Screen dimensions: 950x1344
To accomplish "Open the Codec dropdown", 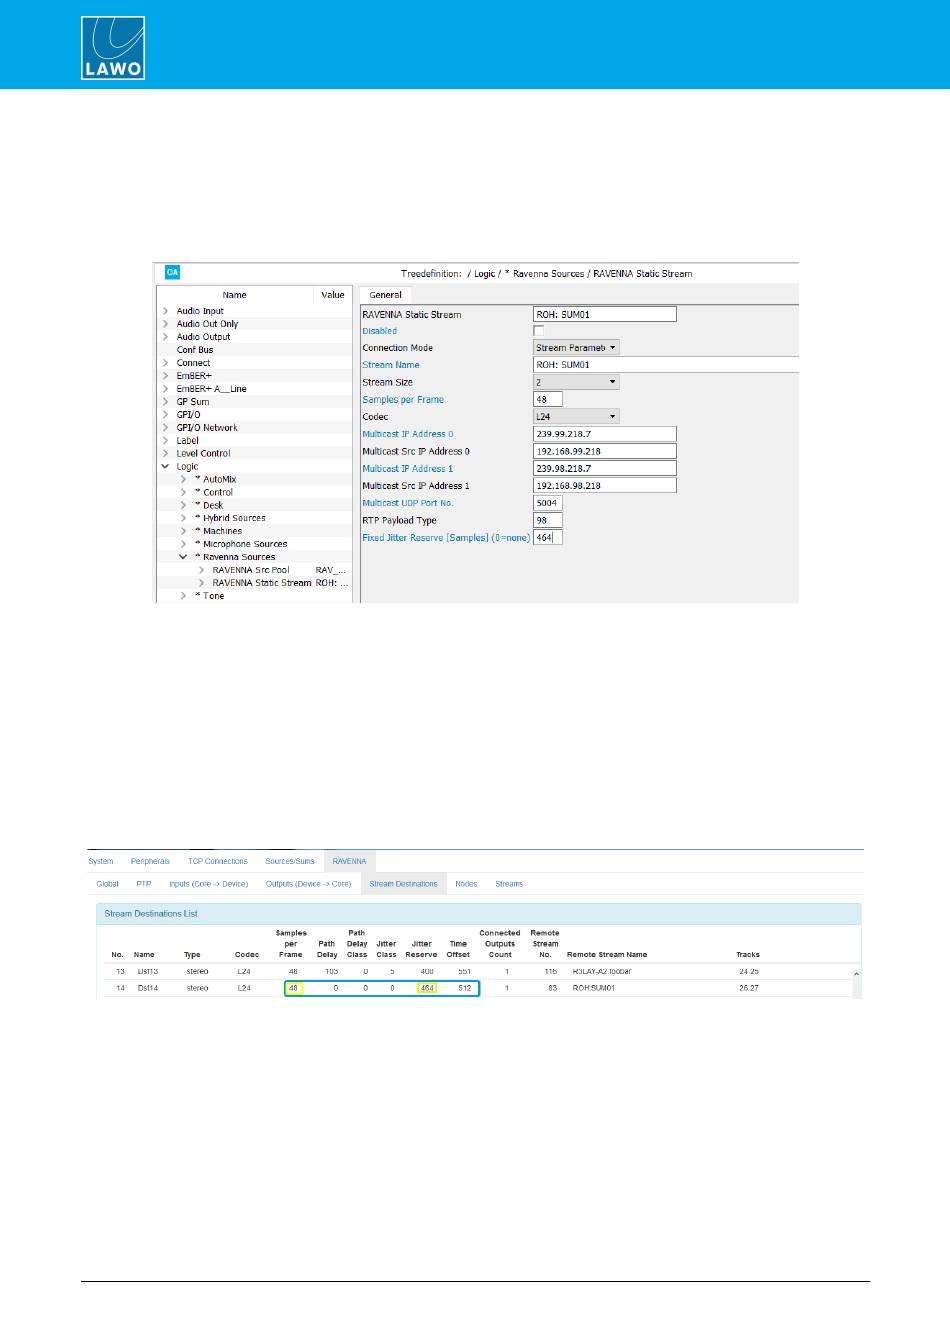I will (x=576, y=417).
